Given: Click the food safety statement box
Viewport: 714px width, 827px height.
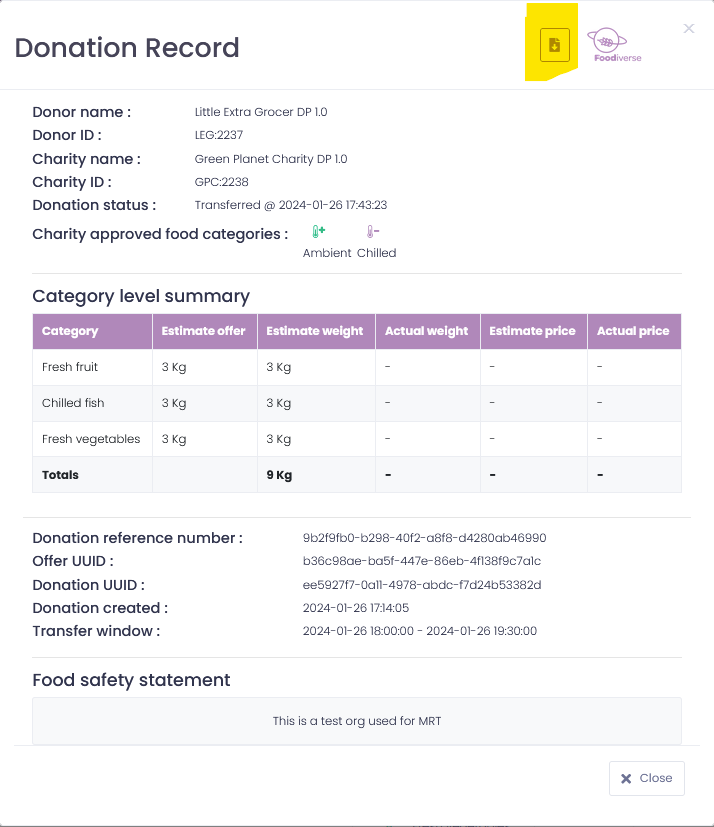Looking at the screenshot, I should [357, 721].
